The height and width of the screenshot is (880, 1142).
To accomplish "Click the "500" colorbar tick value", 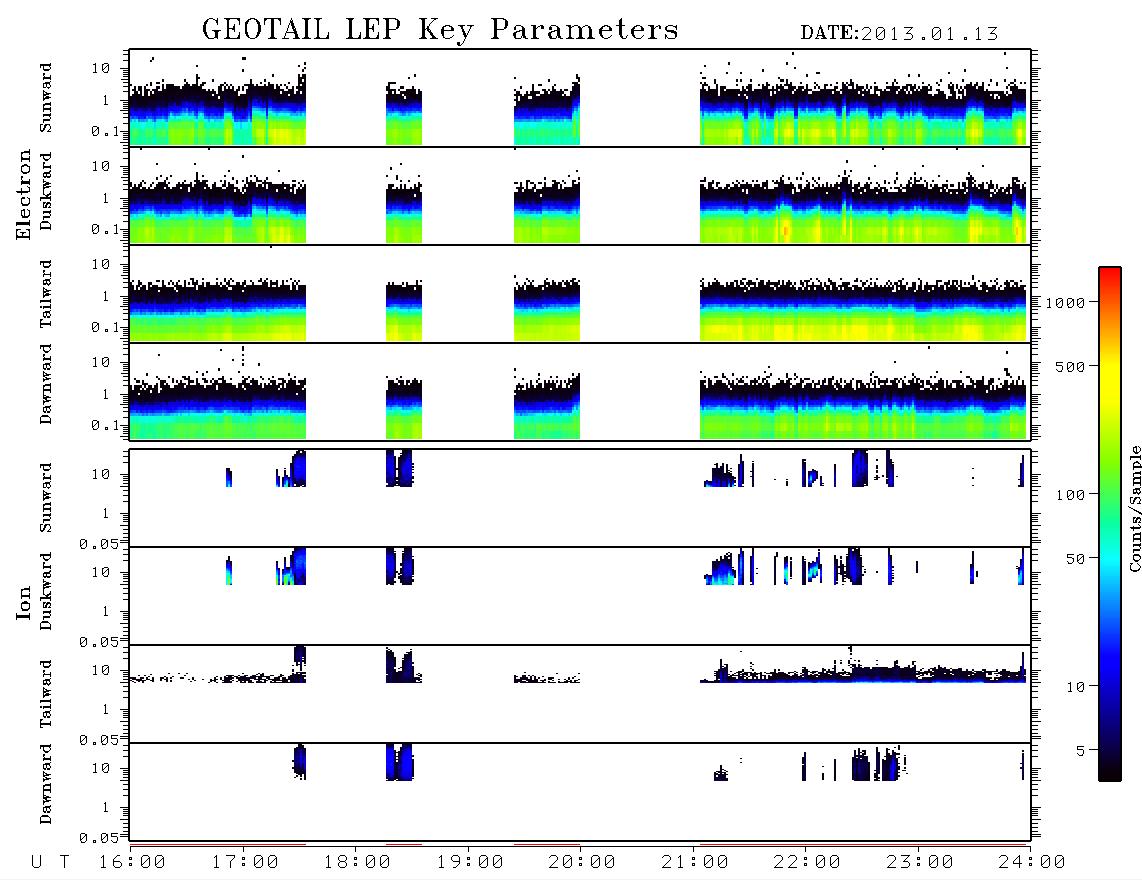I will click(x=1070, y=366).
